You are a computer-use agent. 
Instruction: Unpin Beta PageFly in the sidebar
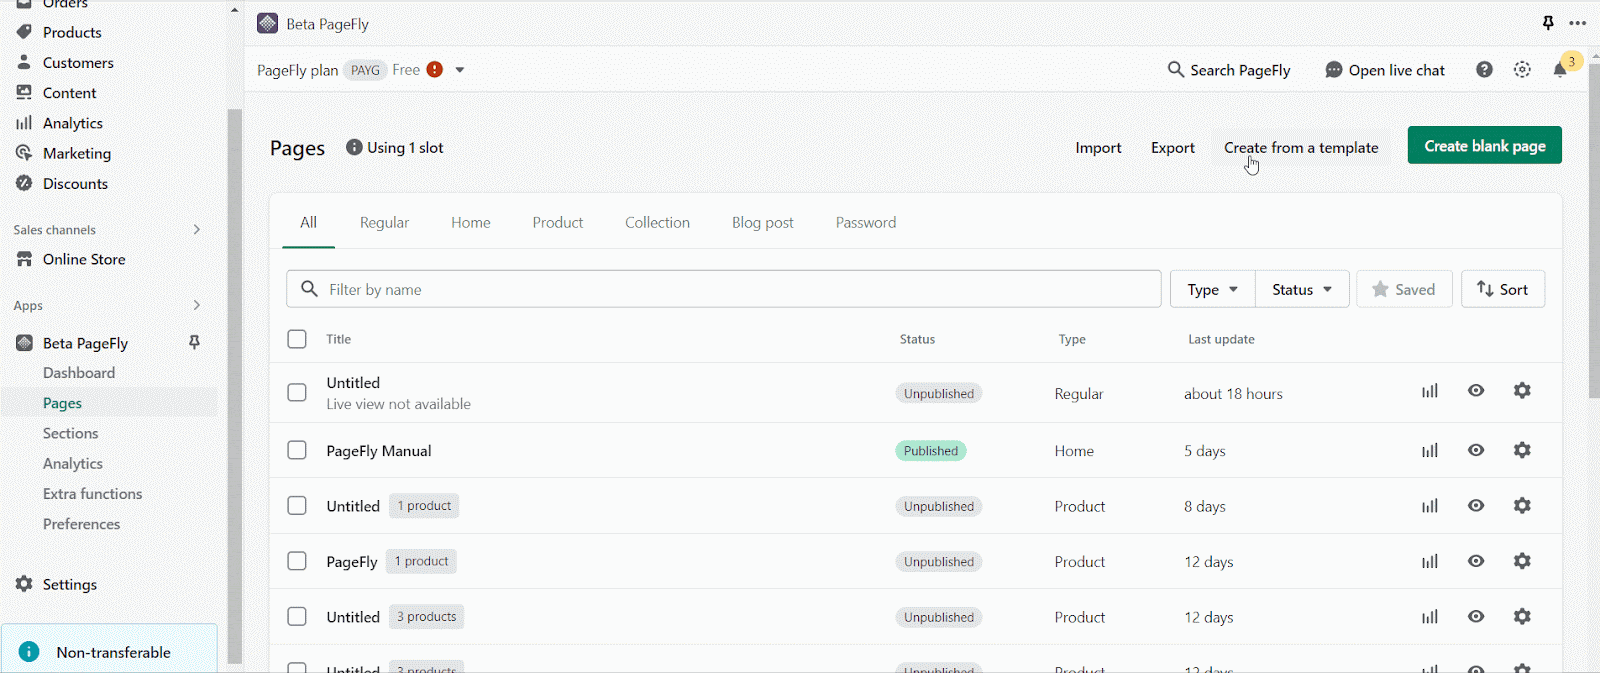coord(194,343)
